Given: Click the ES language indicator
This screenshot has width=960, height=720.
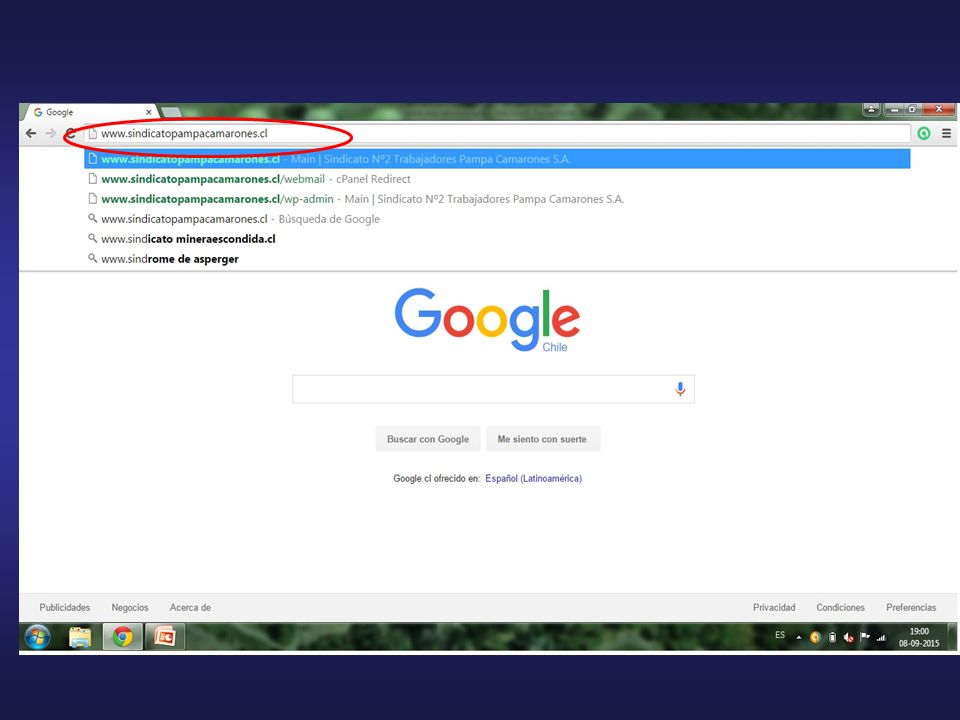Looking at the screenshot, I should click(779, 635).
